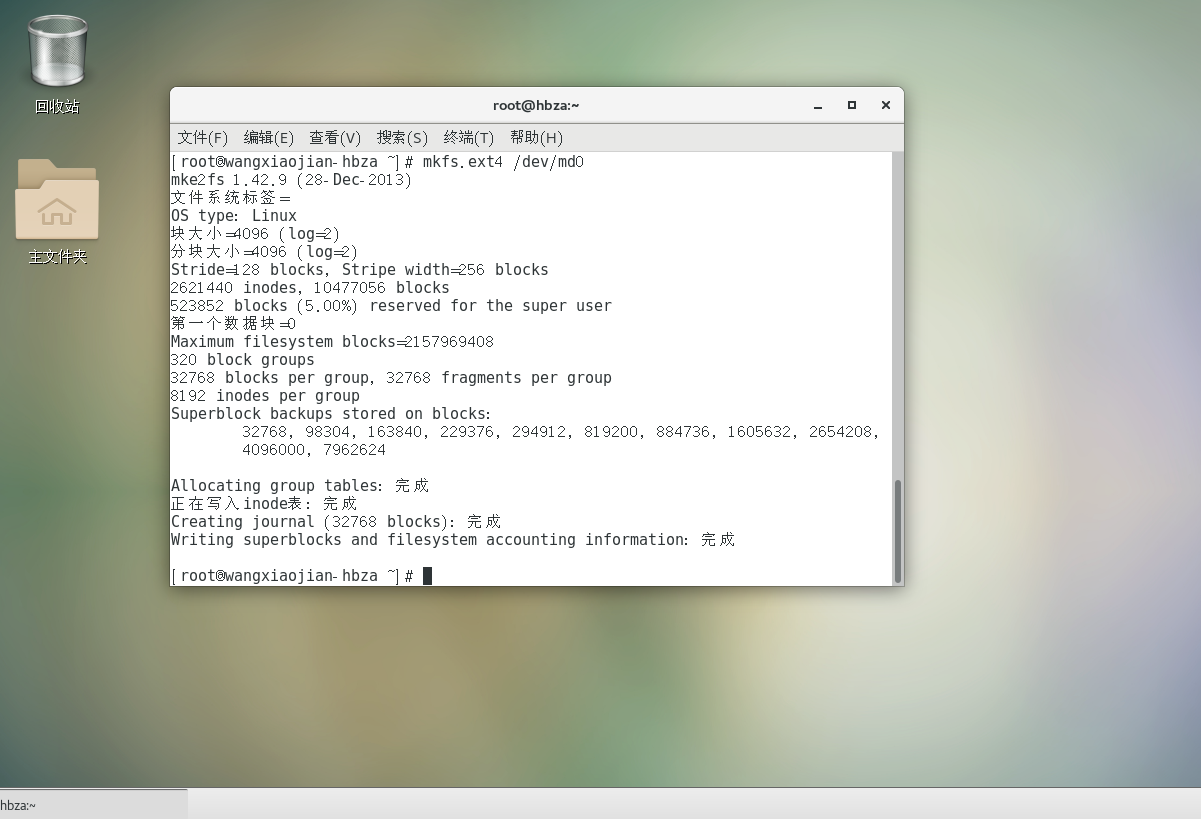Image resolution: width=1201 pixels, height=819 pixels.
Task: Close the root@hbza terminal window
Action: tap(886, 105)
